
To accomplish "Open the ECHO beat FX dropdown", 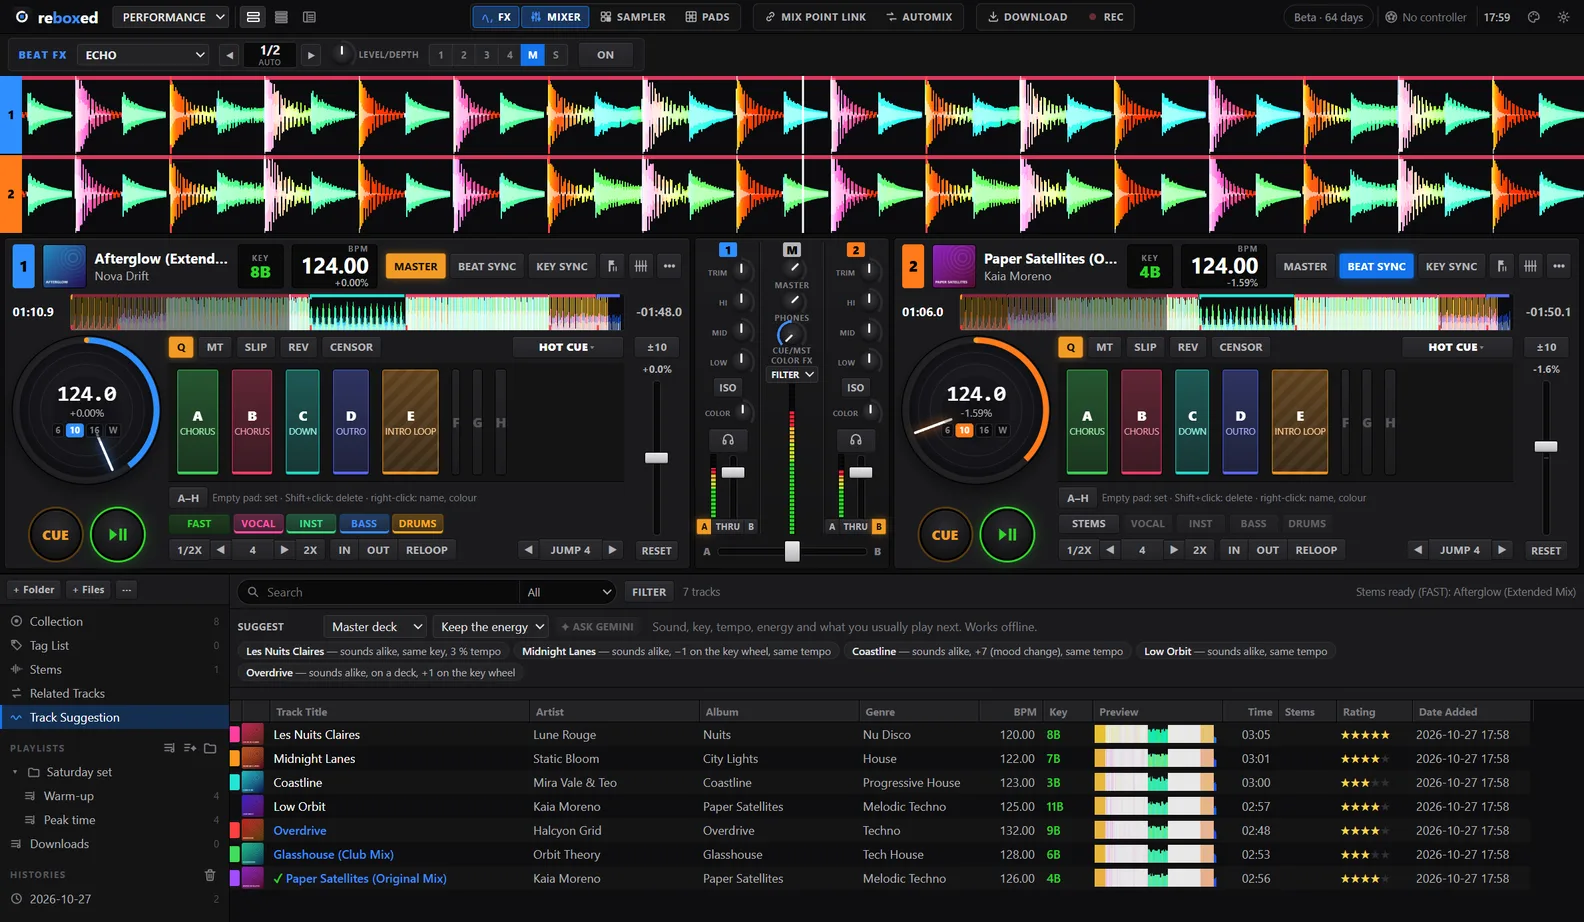I will [144, 55].
